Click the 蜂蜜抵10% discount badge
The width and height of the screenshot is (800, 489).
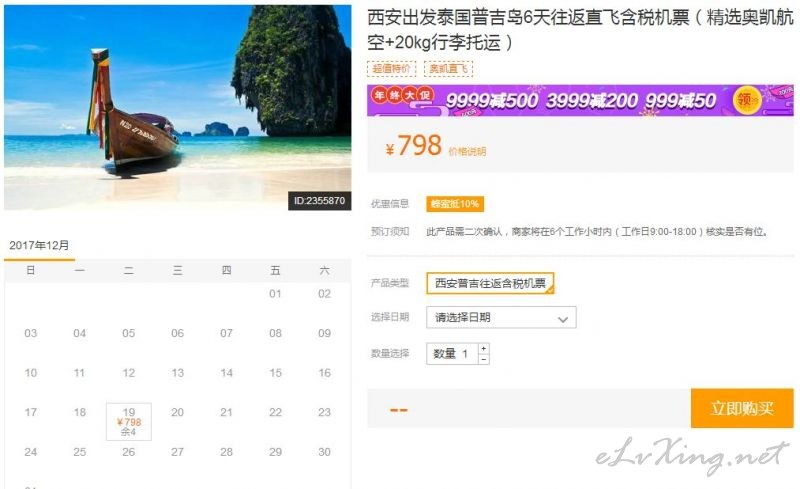[x=455, y=204]
